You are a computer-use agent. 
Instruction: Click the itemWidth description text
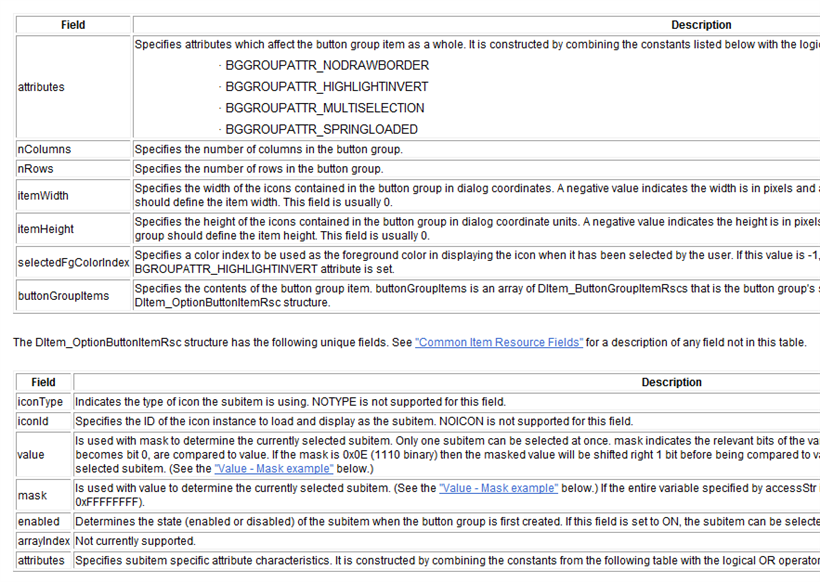pos(477,196)
